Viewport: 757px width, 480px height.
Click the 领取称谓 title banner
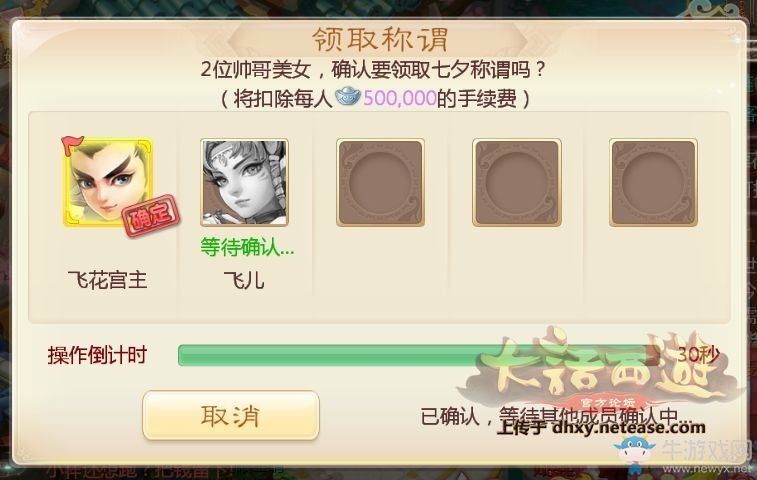tap(380, 39)
